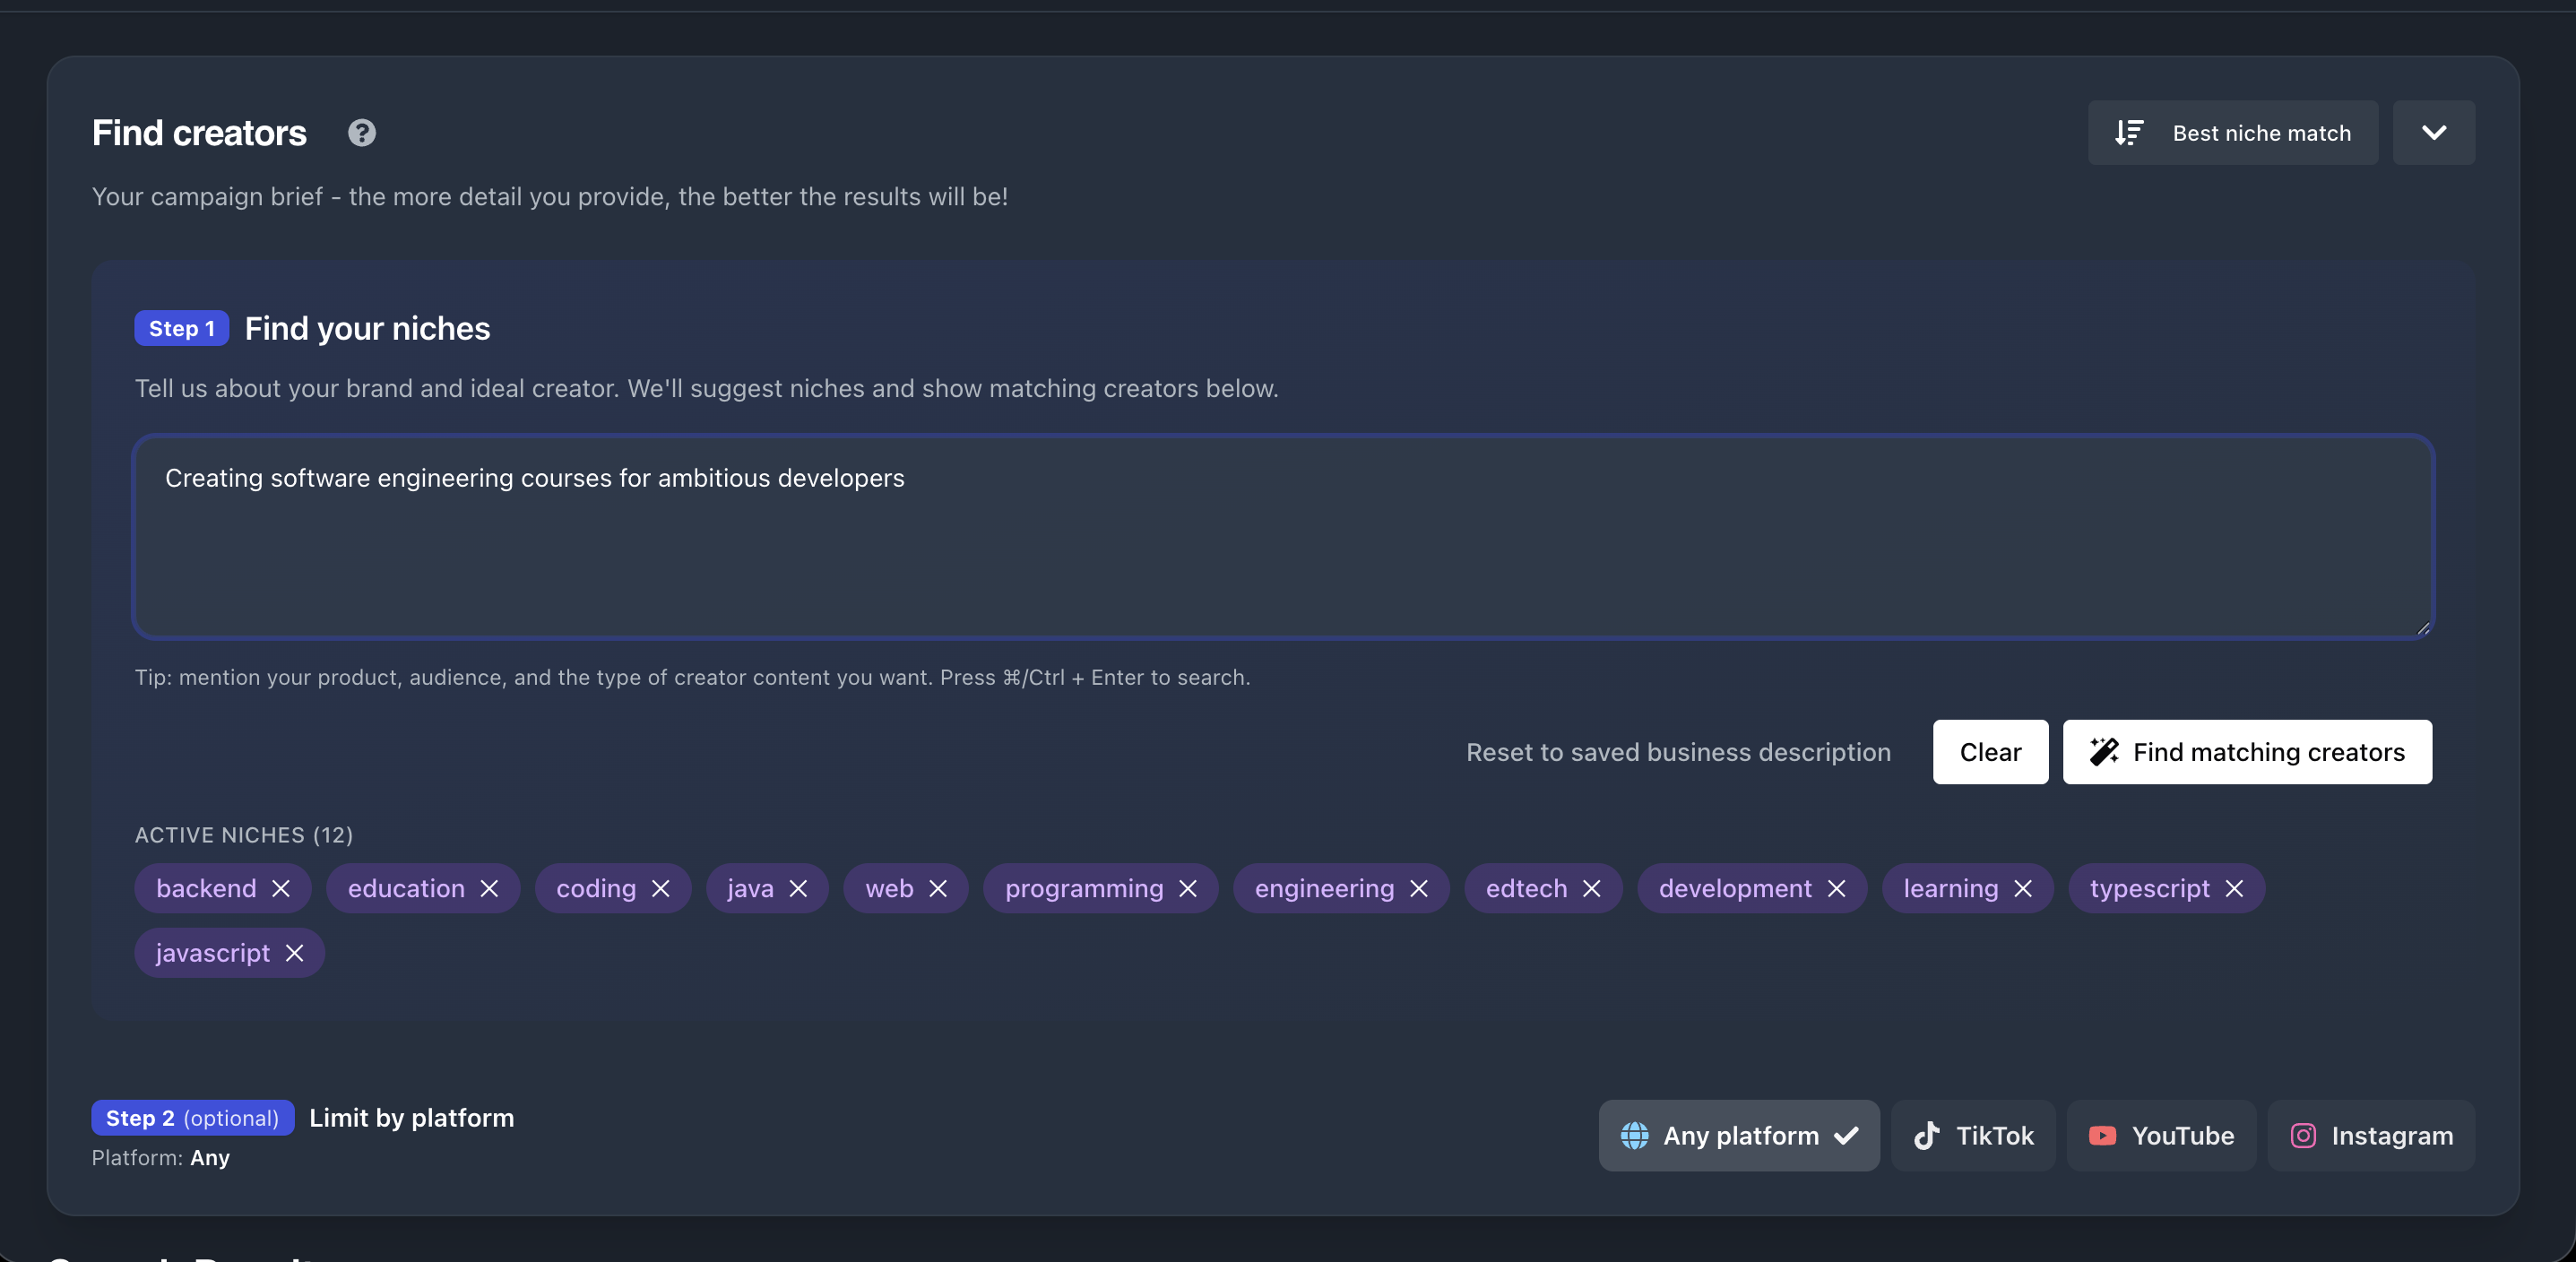Click the Platform: Any status text
This screenshot has height=1262, width=2576.
(161, 1158)
